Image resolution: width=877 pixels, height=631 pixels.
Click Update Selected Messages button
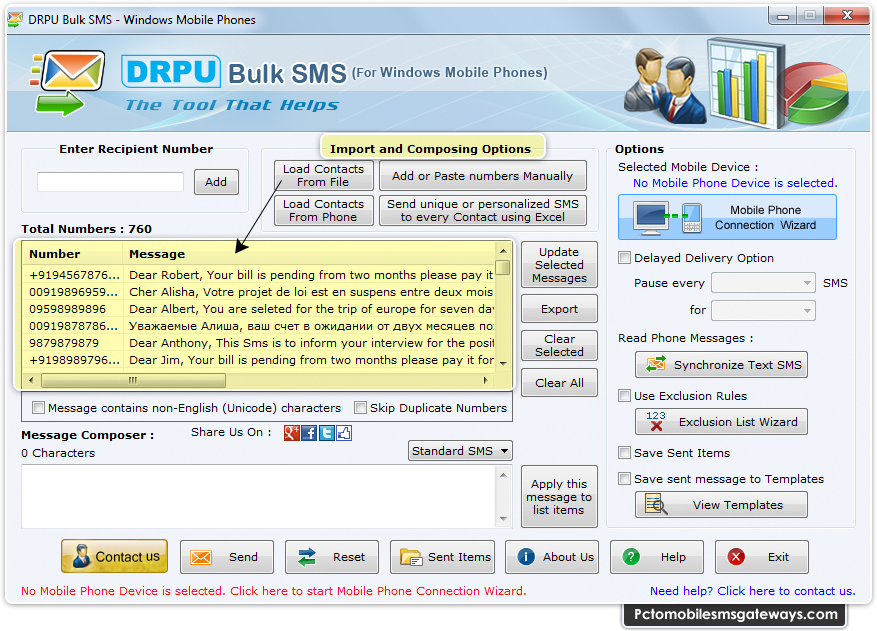tap(559, 265)
